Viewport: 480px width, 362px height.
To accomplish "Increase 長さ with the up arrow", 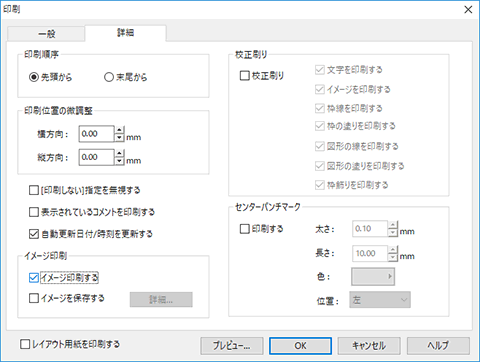I will (393, 249).
